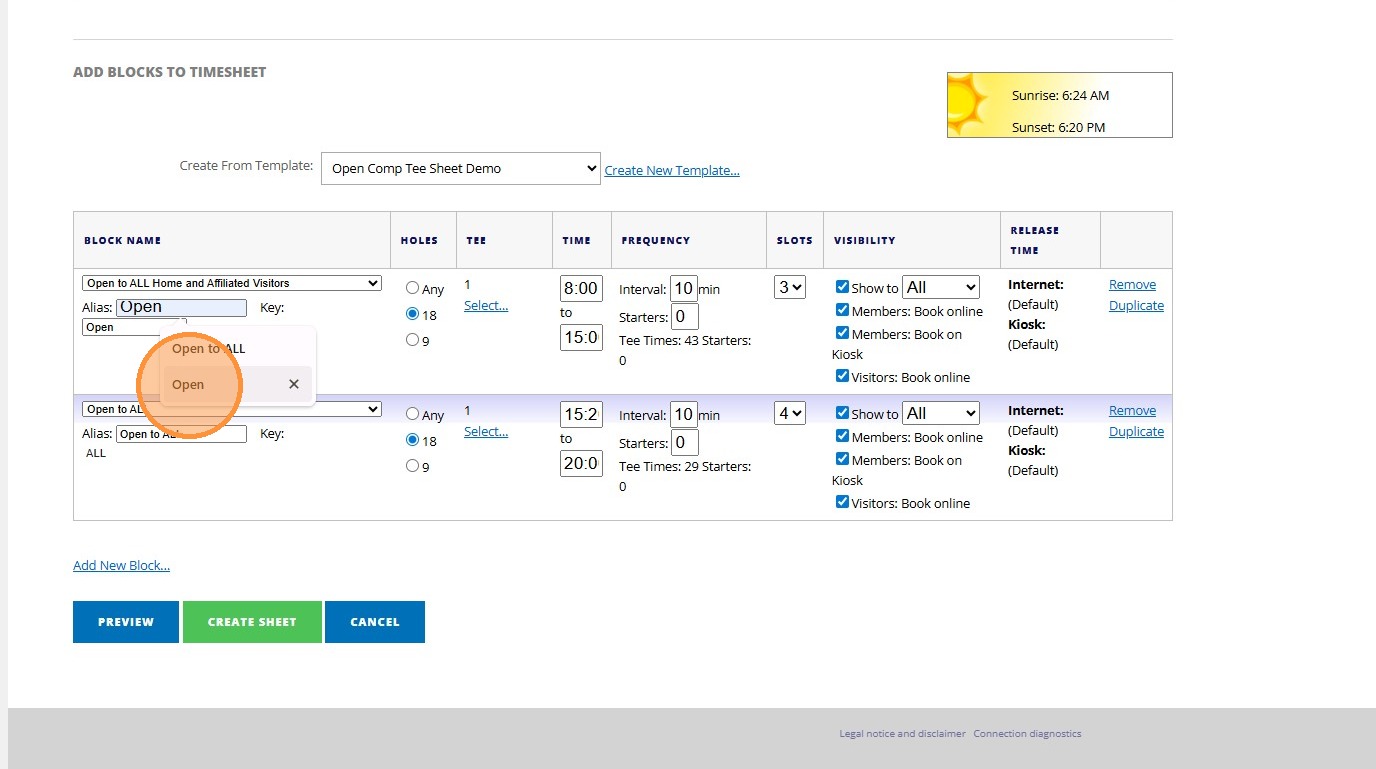The width and height of the screenshot is (1376, 769).
Task: Uncheck 'Visitors: Book online' in first block
Action: 843,377
